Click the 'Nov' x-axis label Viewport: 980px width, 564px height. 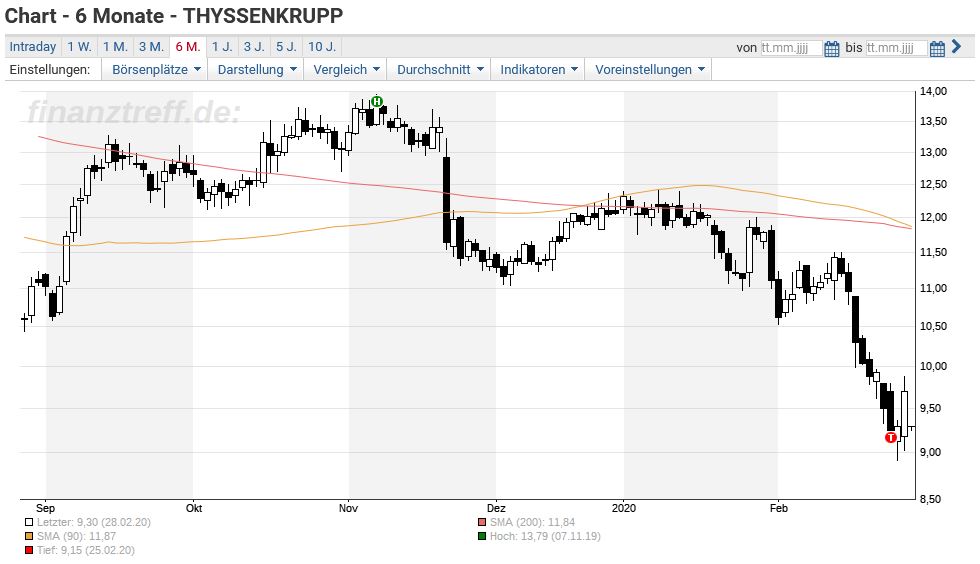point(349,508)
